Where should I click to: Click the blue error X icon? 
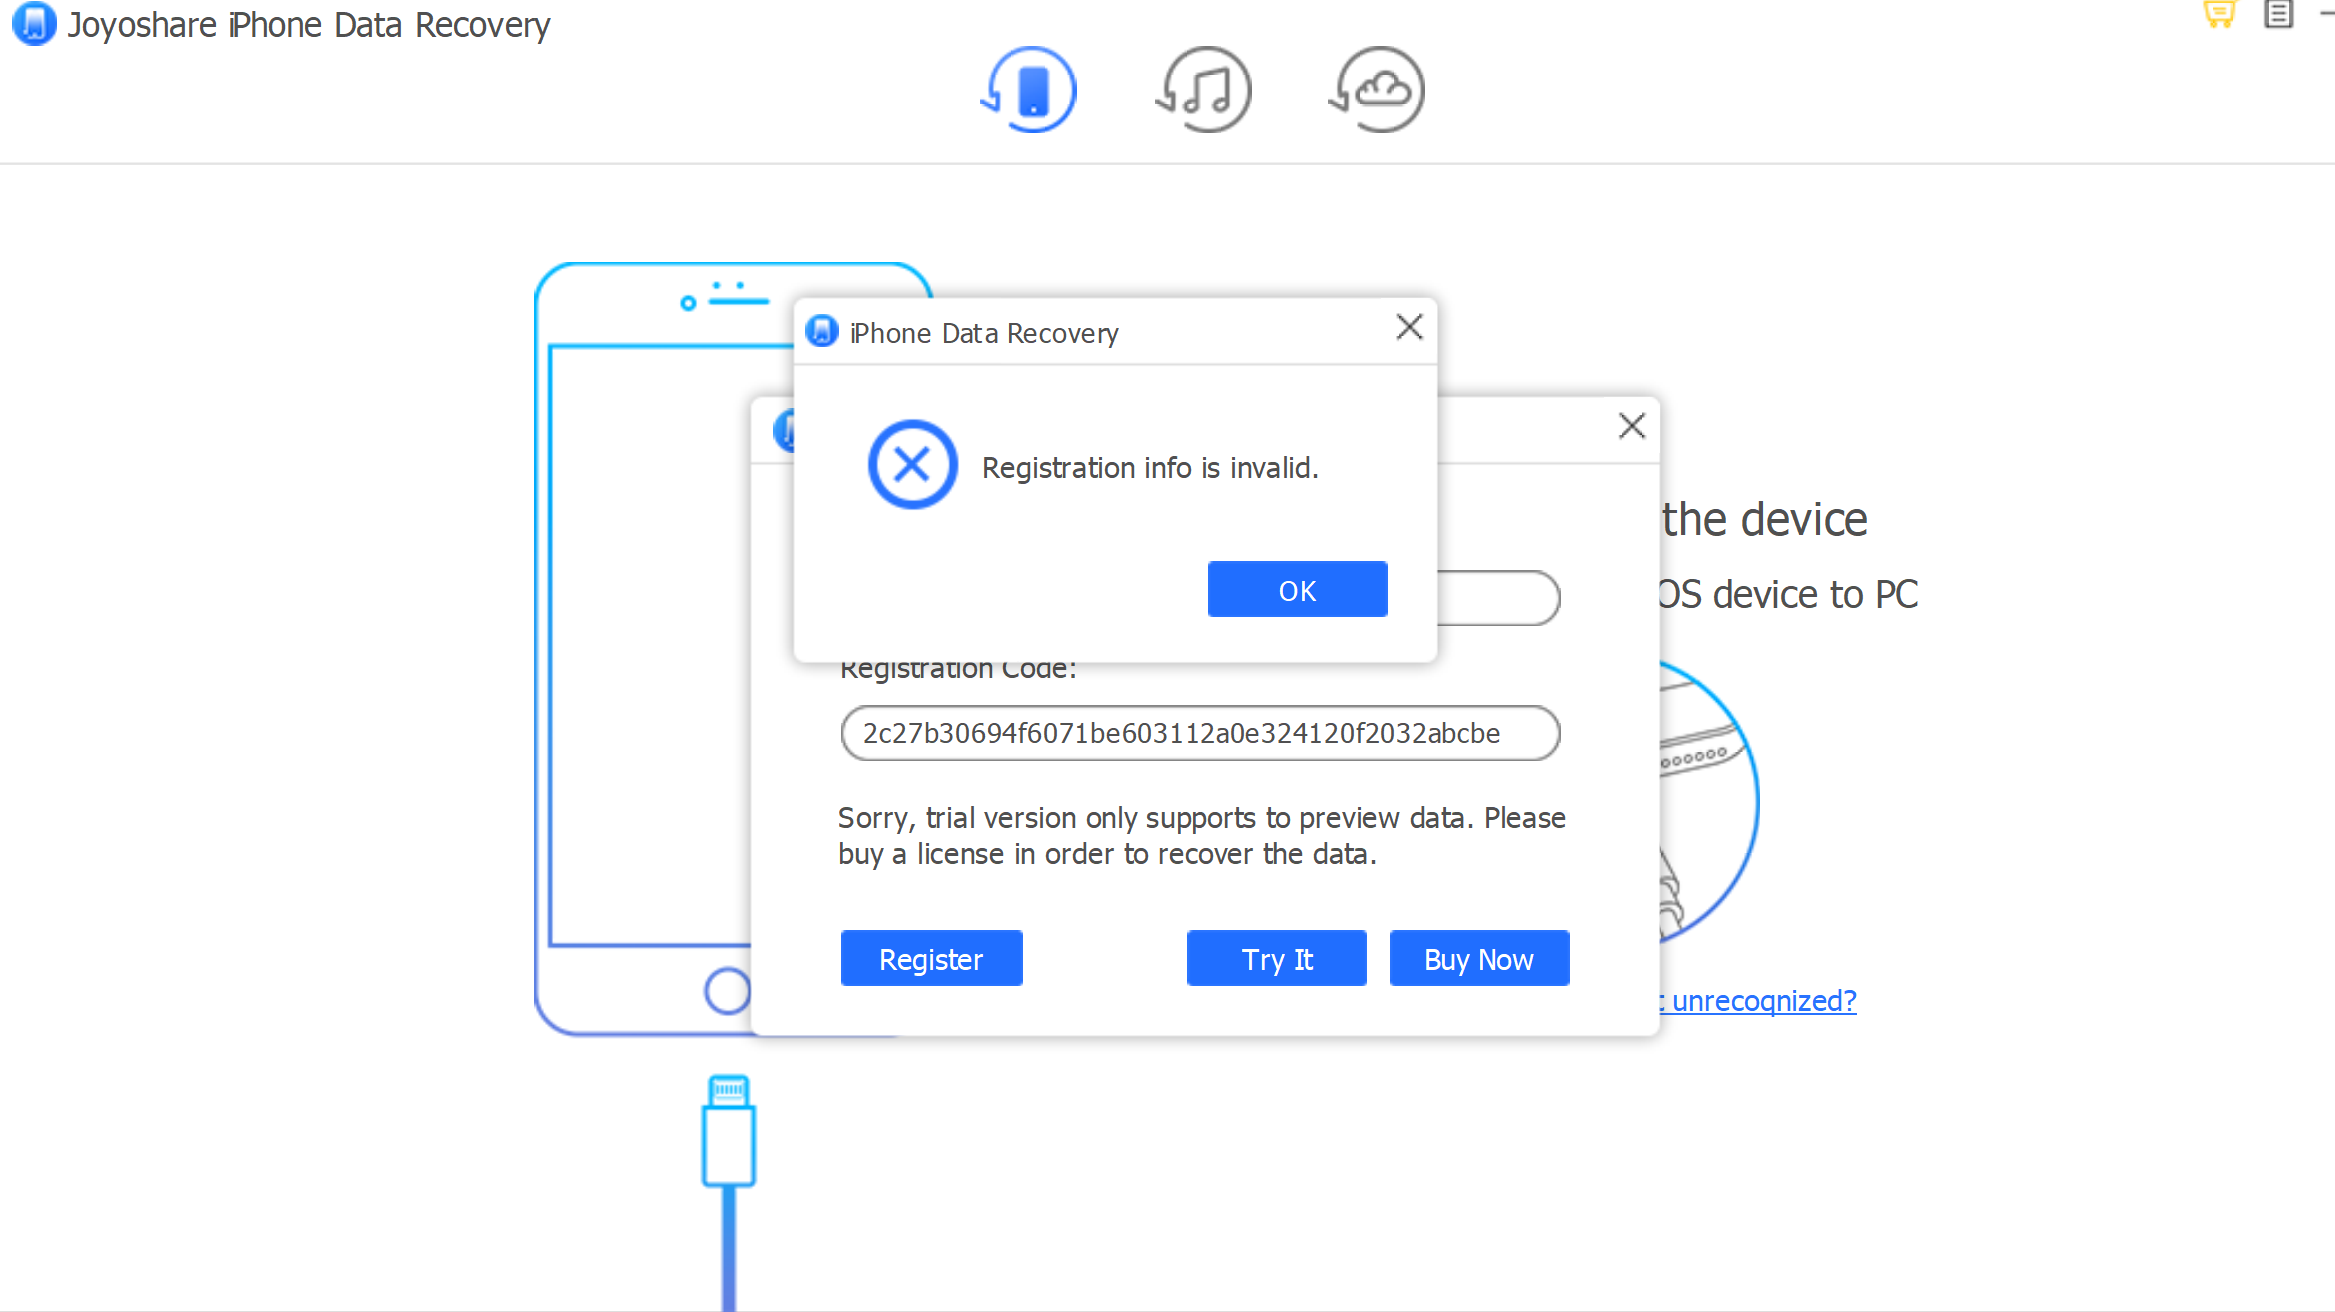(912, 465)
